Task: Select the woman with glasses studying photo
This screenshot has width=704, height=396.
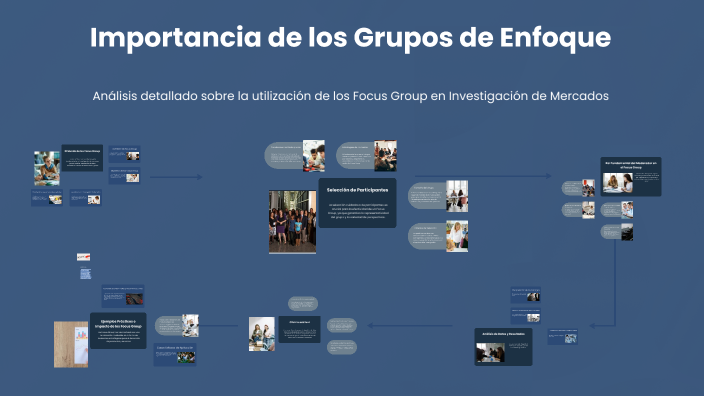Action: 47,168
